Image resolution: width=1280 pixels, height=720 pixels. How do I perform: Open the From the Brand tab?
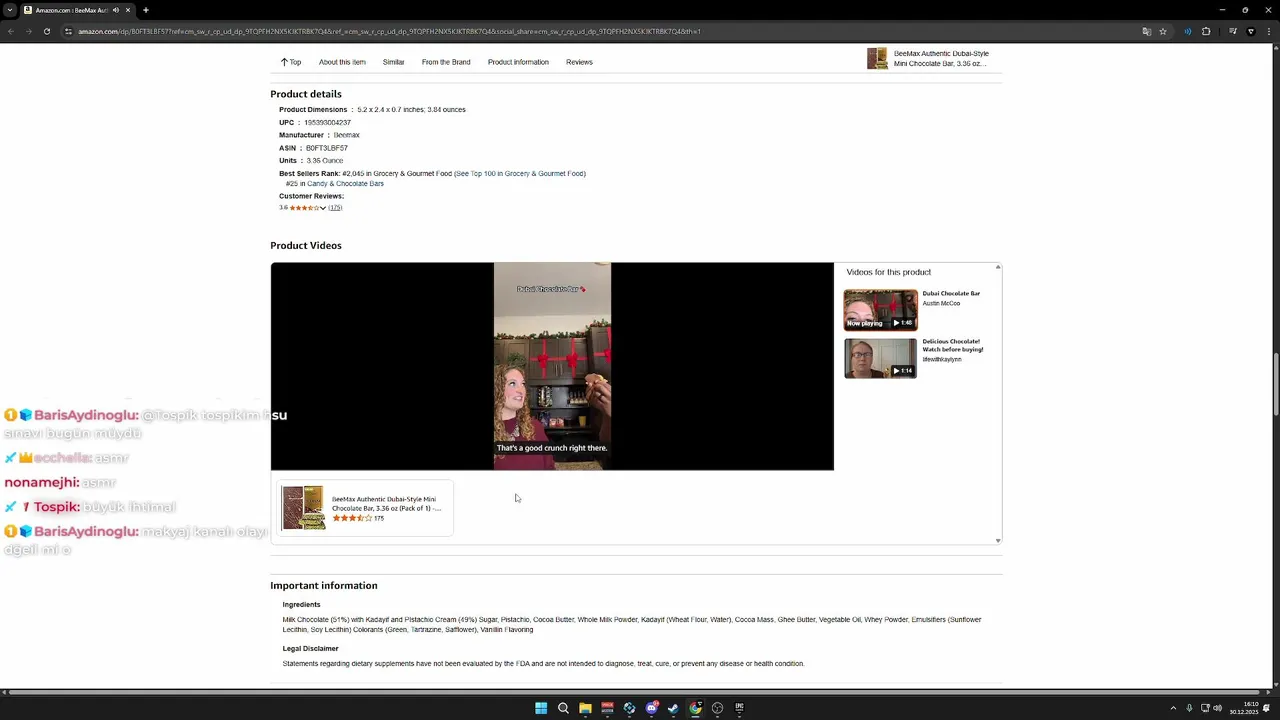coord(446,62)
